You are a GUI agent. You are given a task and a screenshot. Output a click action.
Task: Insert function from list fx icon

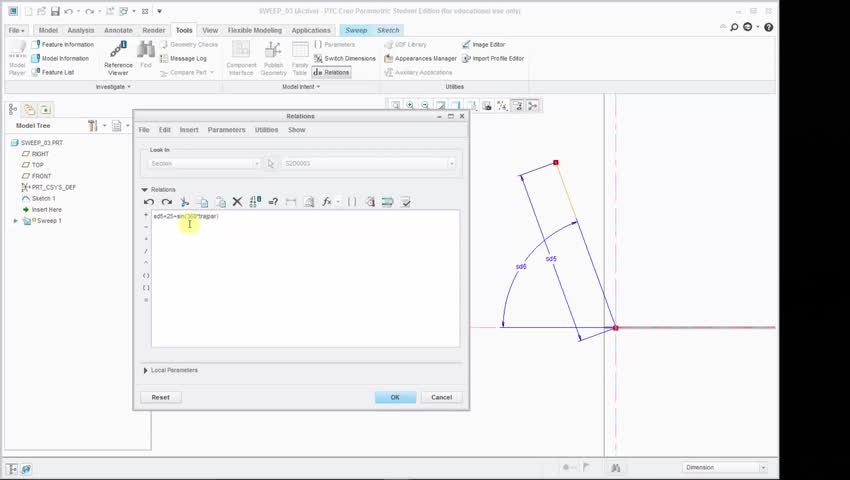click(326, 202)
